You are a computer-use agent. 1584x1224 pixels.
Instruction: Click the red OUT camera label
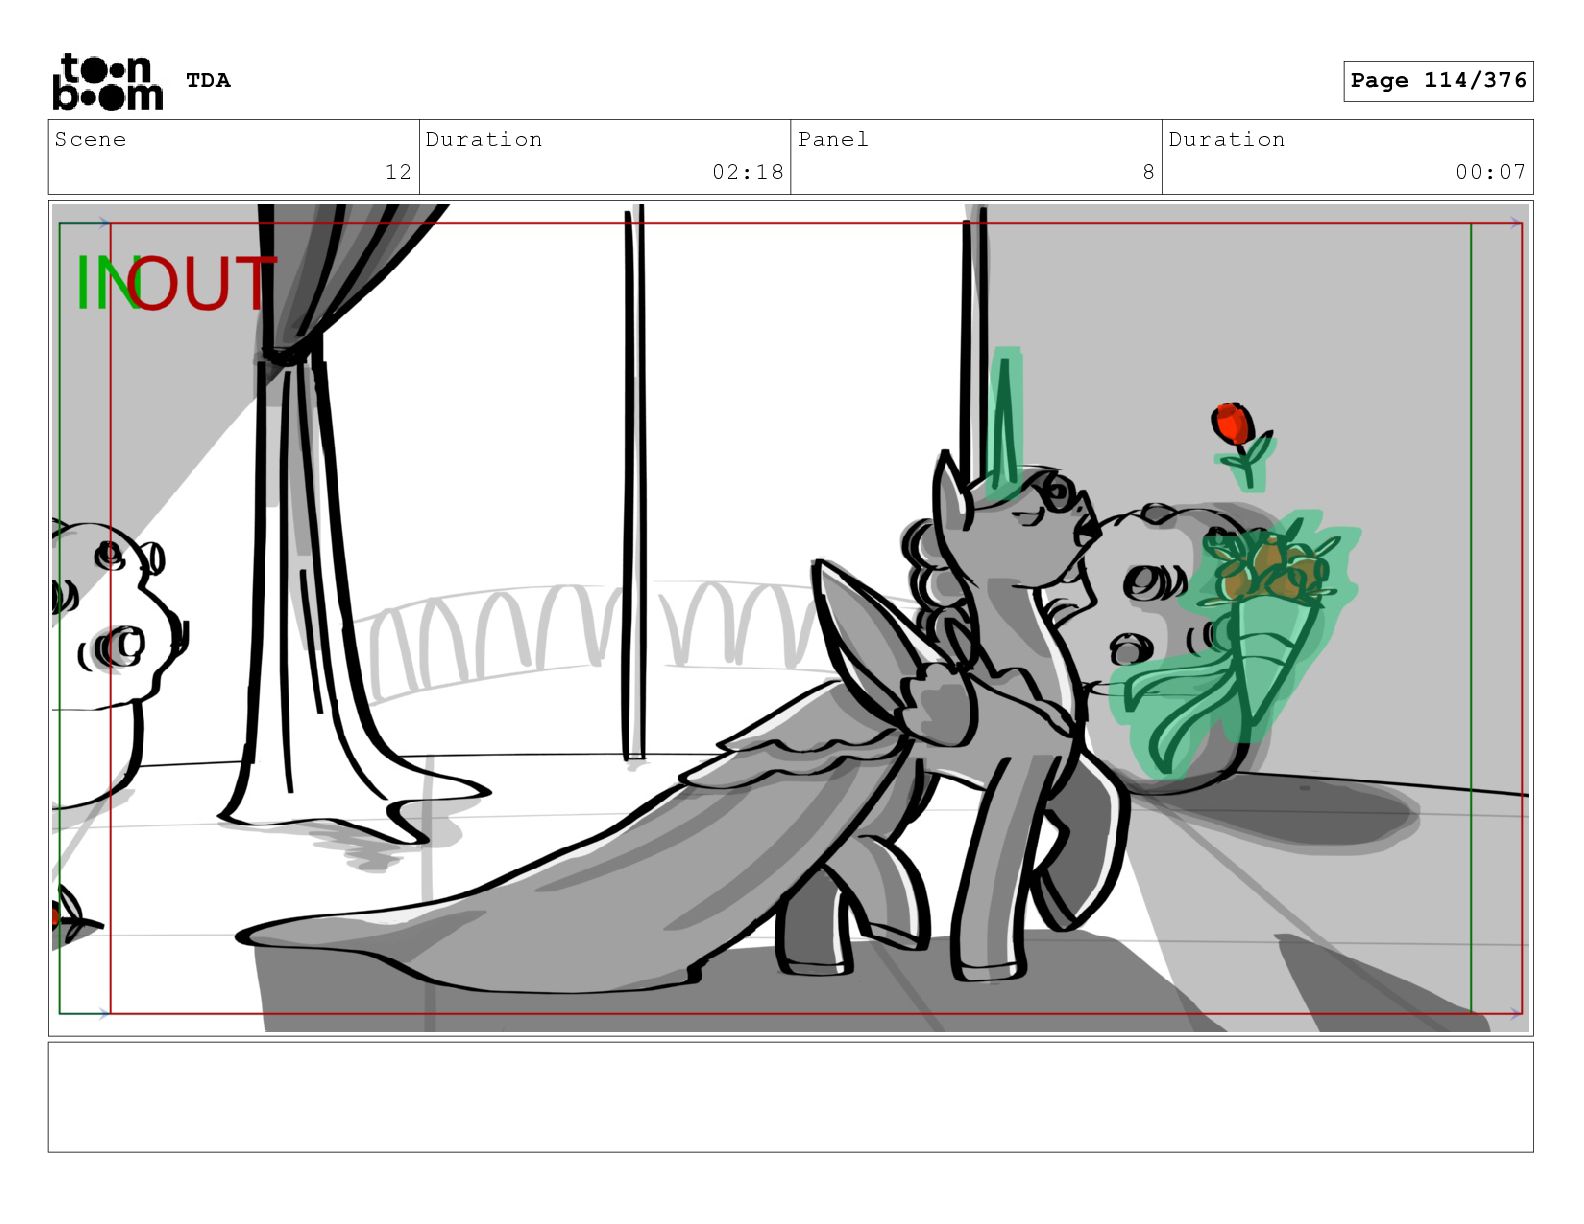tap(200, 283)
